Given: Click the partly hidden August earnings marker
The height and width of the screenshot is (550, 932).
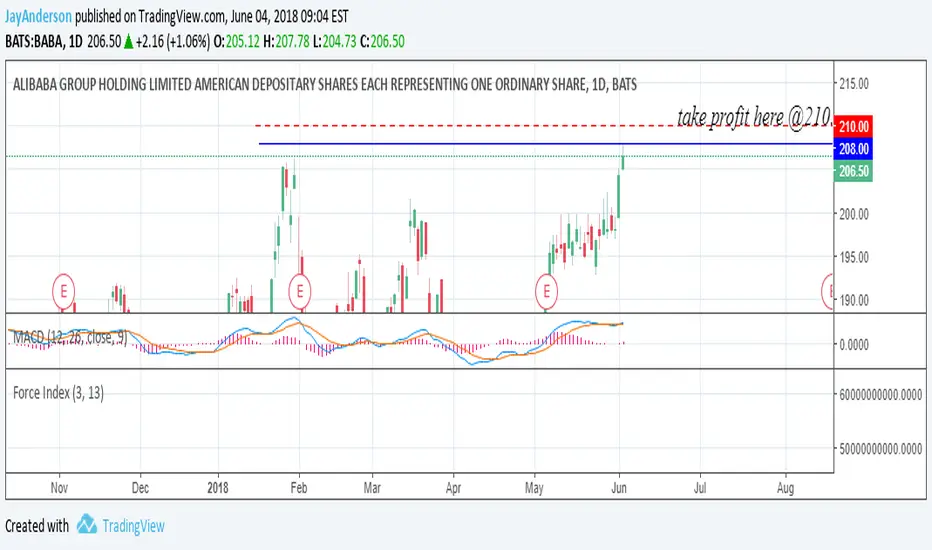Looking at the screenshot, I should pyautogui.click(x=827, y=292).
